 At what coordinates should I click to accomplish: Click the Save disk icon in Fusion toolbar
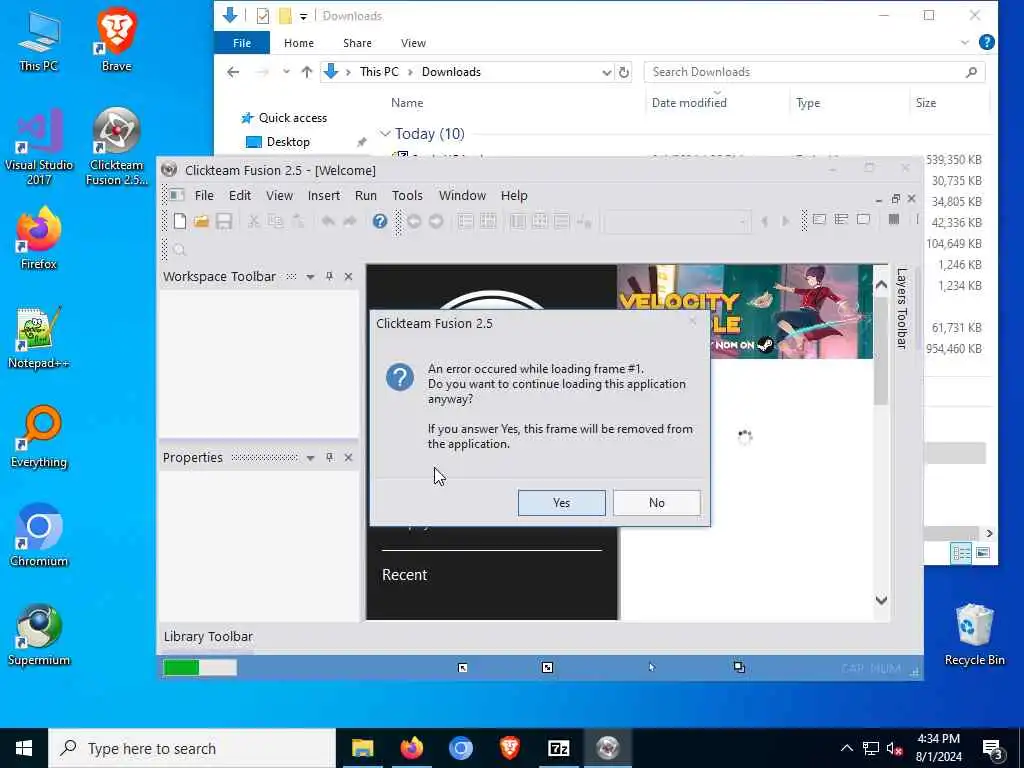(x=224, y=221)
